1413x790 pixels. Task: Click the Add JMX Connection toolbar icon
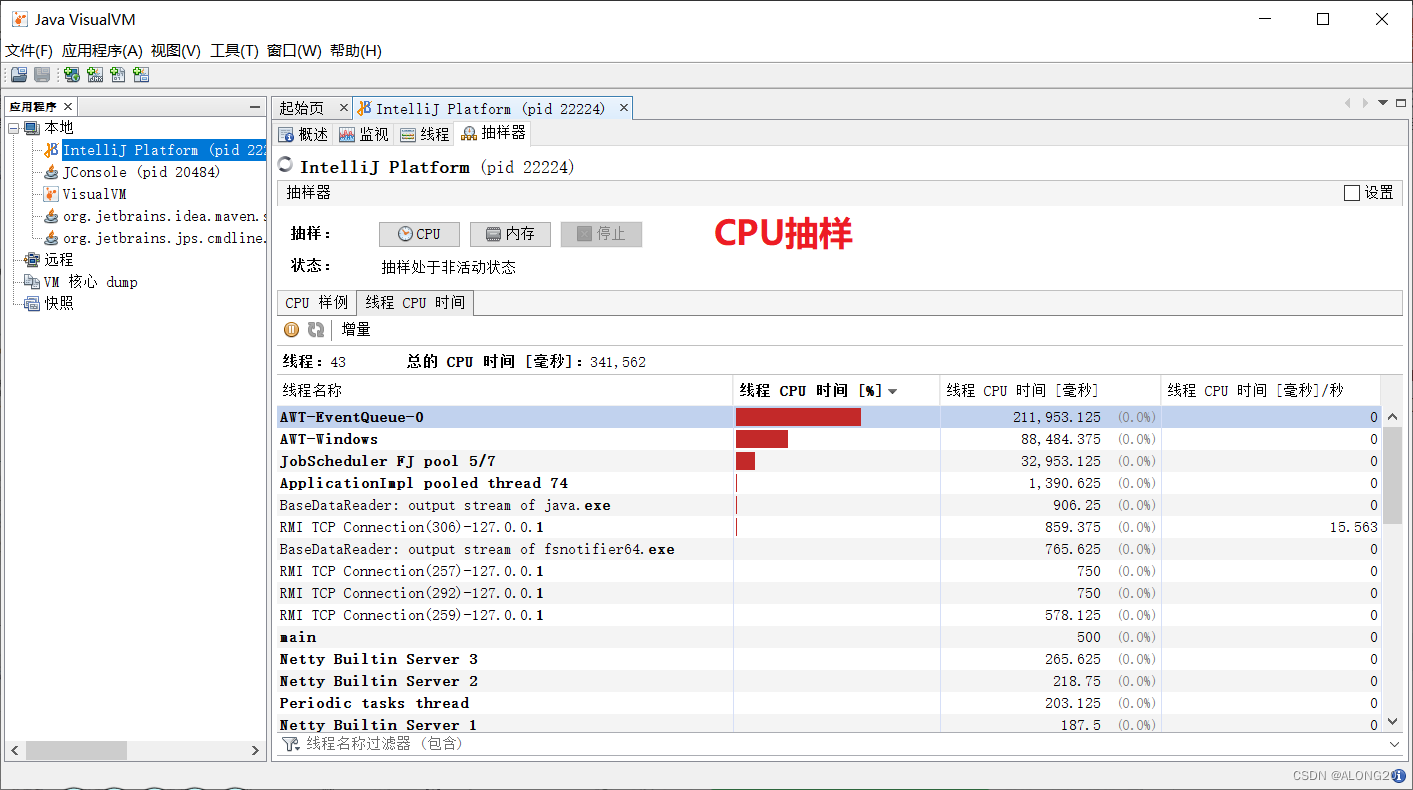(x=95, y=75)
